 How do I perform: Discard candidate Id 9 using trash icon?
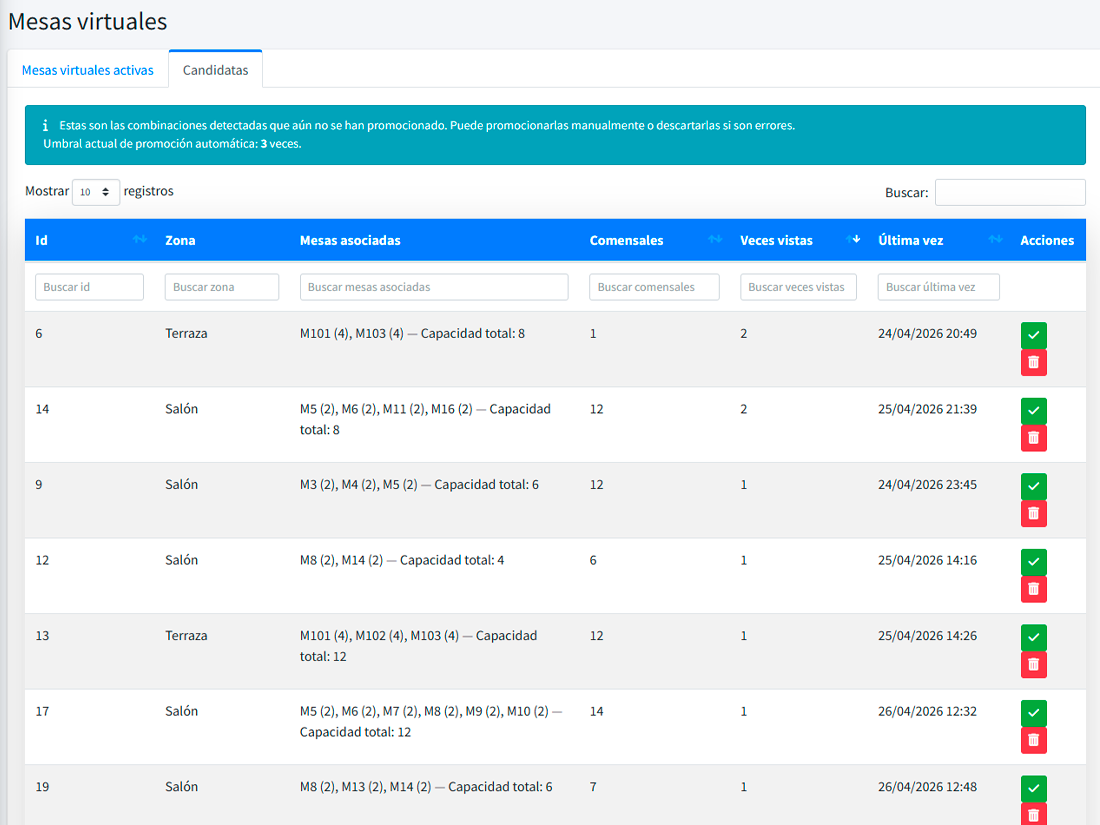(1033, 514)
